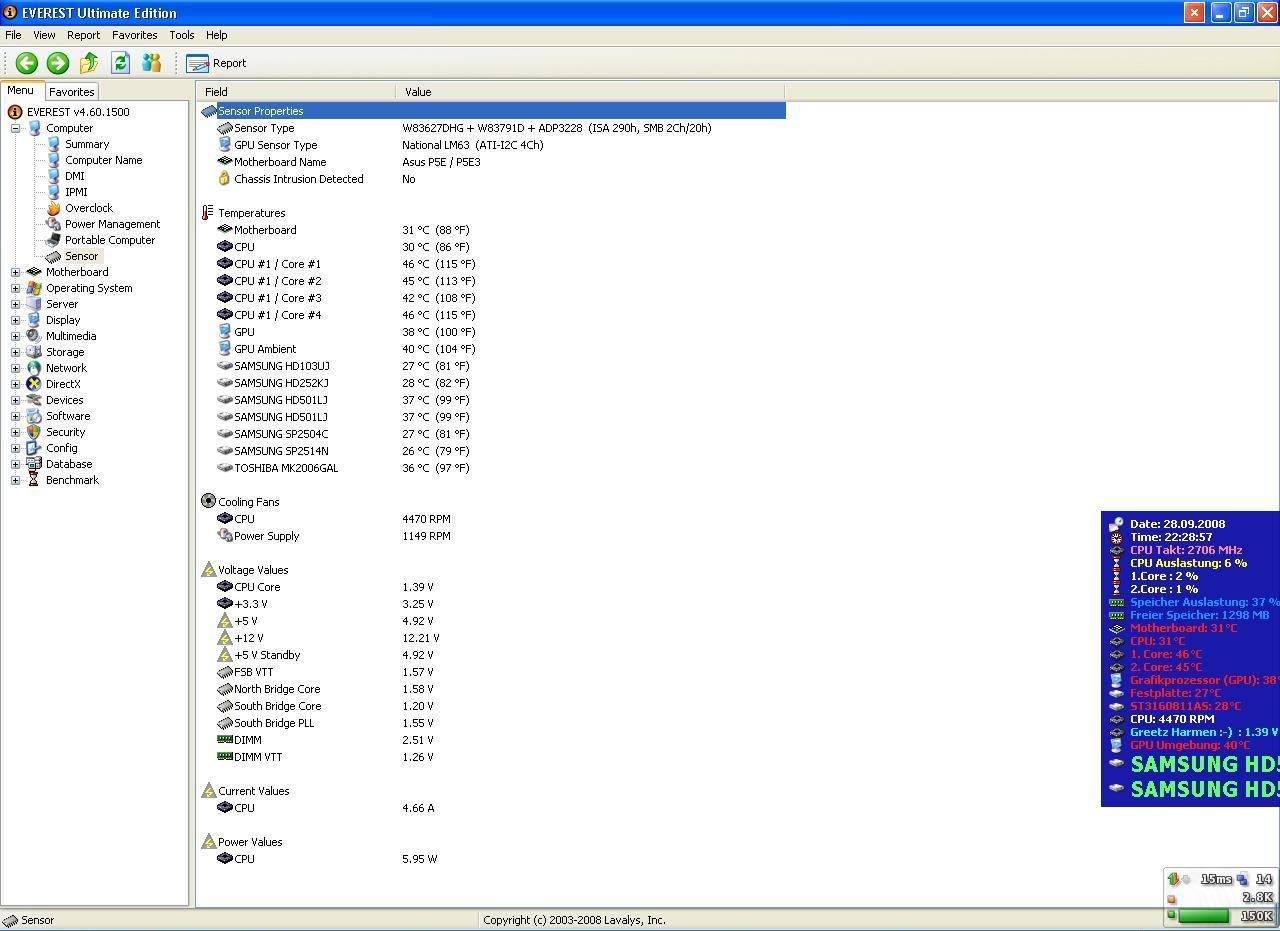1280x931 pixels.
Task: Switch to the Favorites tab
Action: coord(71,91)
